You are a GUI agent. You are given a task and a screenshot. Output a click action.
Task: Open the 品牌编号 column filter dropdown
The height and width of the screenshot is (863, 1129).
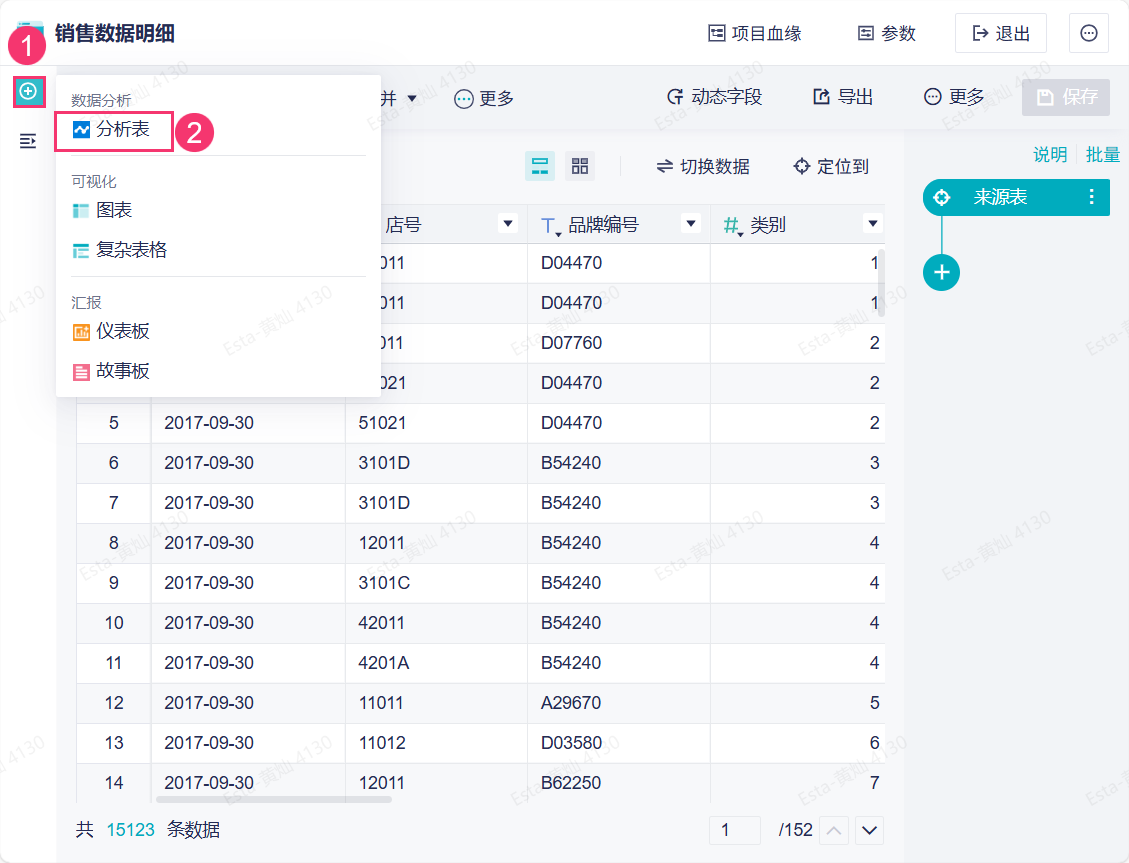(690, 223)
